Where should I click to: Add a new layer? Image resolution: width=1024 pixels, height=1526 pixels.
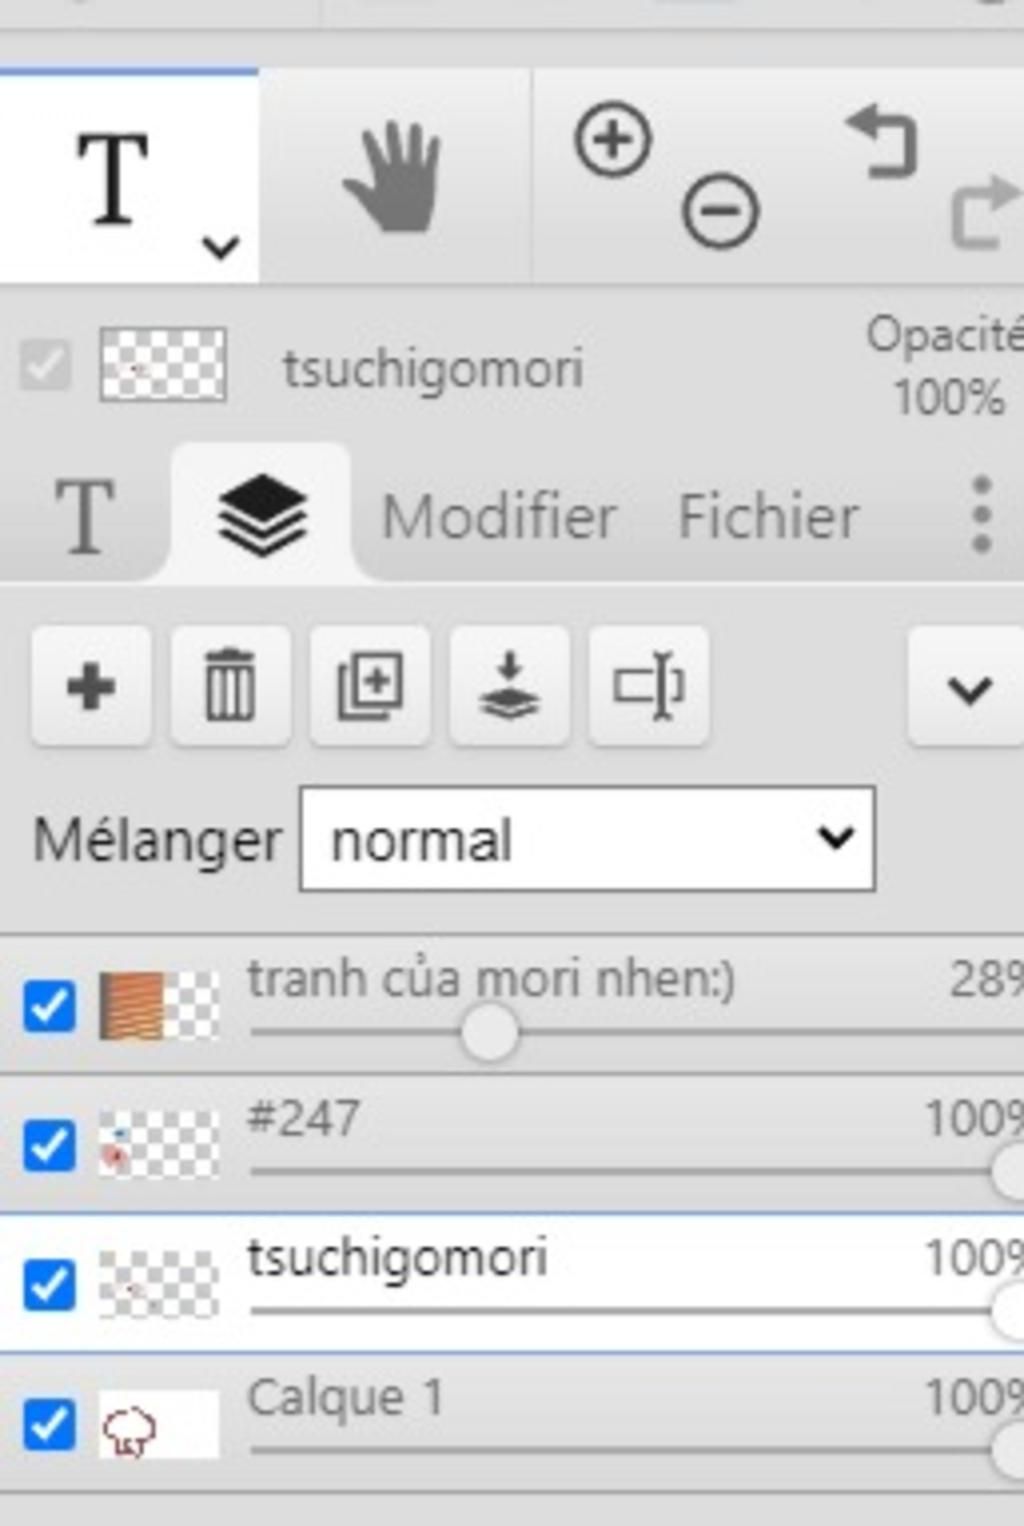point(91,687)
